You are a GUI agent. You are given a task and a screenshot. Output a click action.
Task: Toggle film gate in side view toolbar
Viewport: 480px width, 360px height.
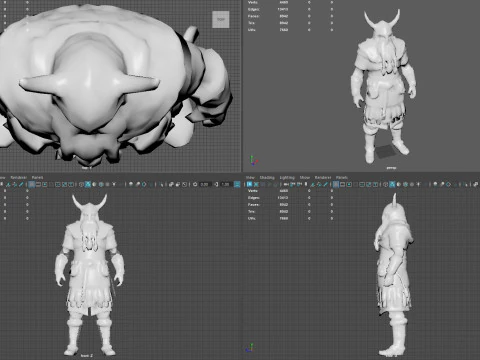point(342,184)
